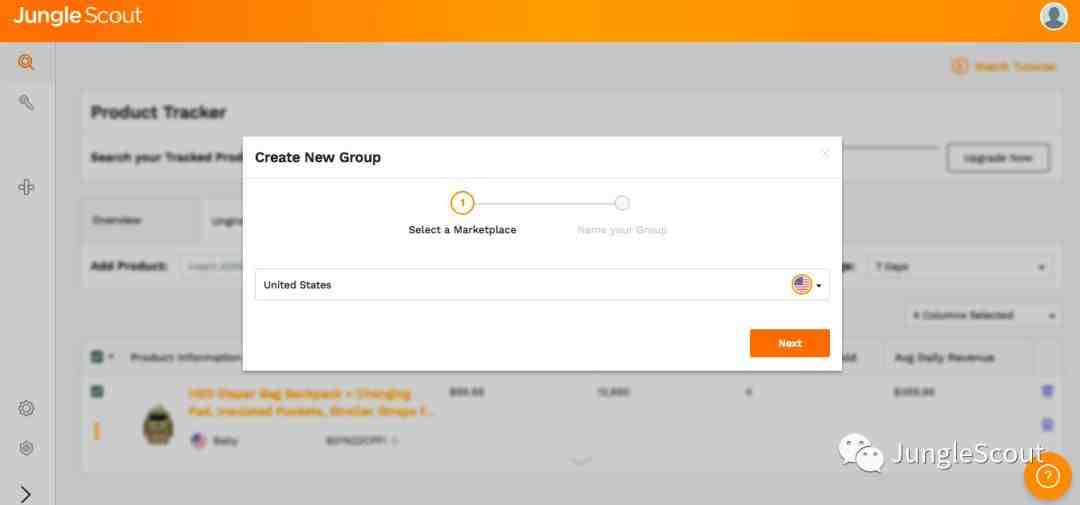Open product search magnifier sidebar icon
1080x505 pixels.
click(26, 63)
